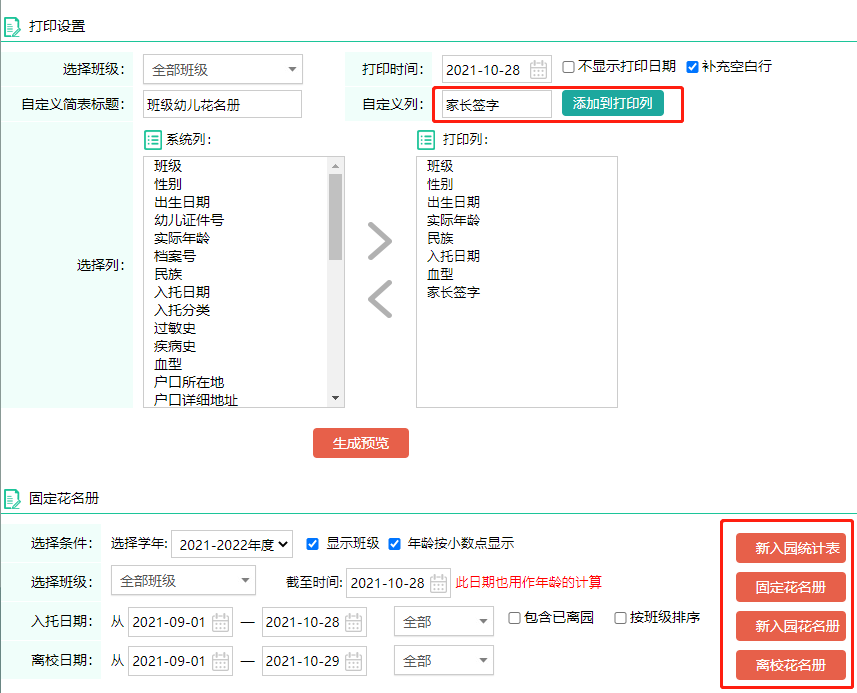This screenshot has width=857, height=693.
Task: Open the 打印时间 calendar picker icon
Action: [538, 69]
